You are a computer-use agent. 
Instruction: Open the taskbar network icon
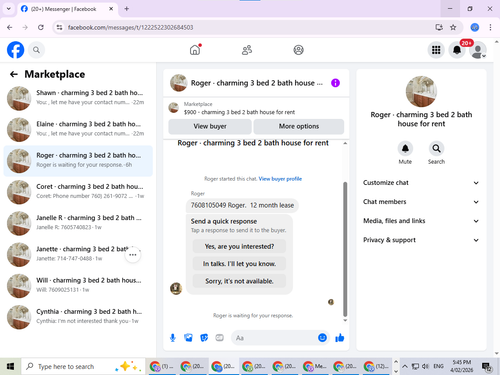coord(415,366)
